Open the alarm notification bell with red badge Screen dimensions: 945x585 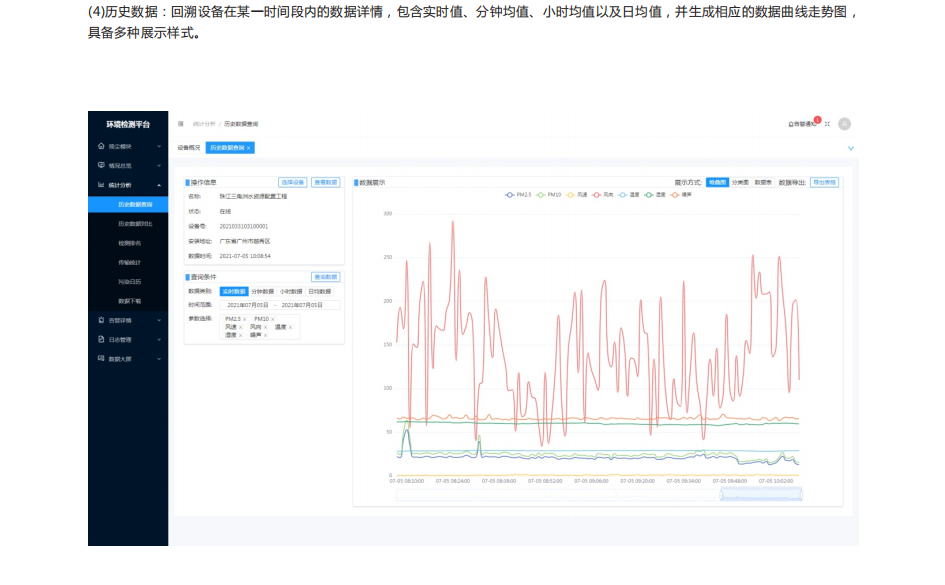[804, 123]
